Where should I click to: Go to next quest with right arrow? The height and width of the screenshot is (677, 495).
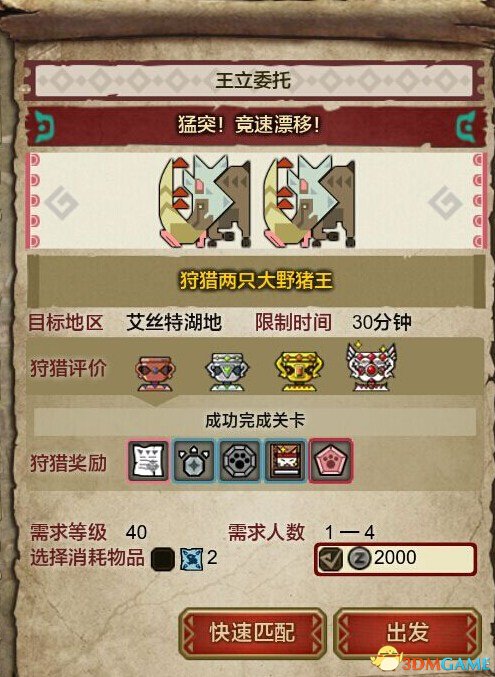[445, 202]
